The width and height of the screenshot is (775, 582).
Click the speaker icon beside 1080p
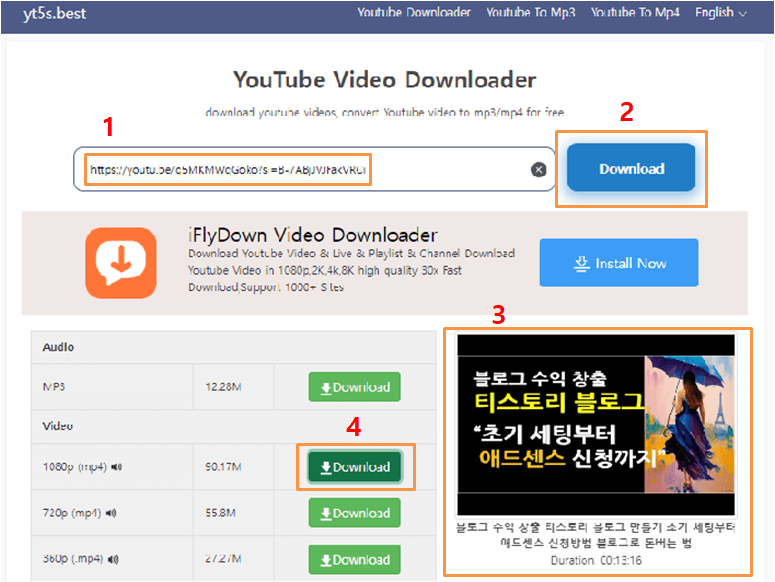[x=116, y=467]
